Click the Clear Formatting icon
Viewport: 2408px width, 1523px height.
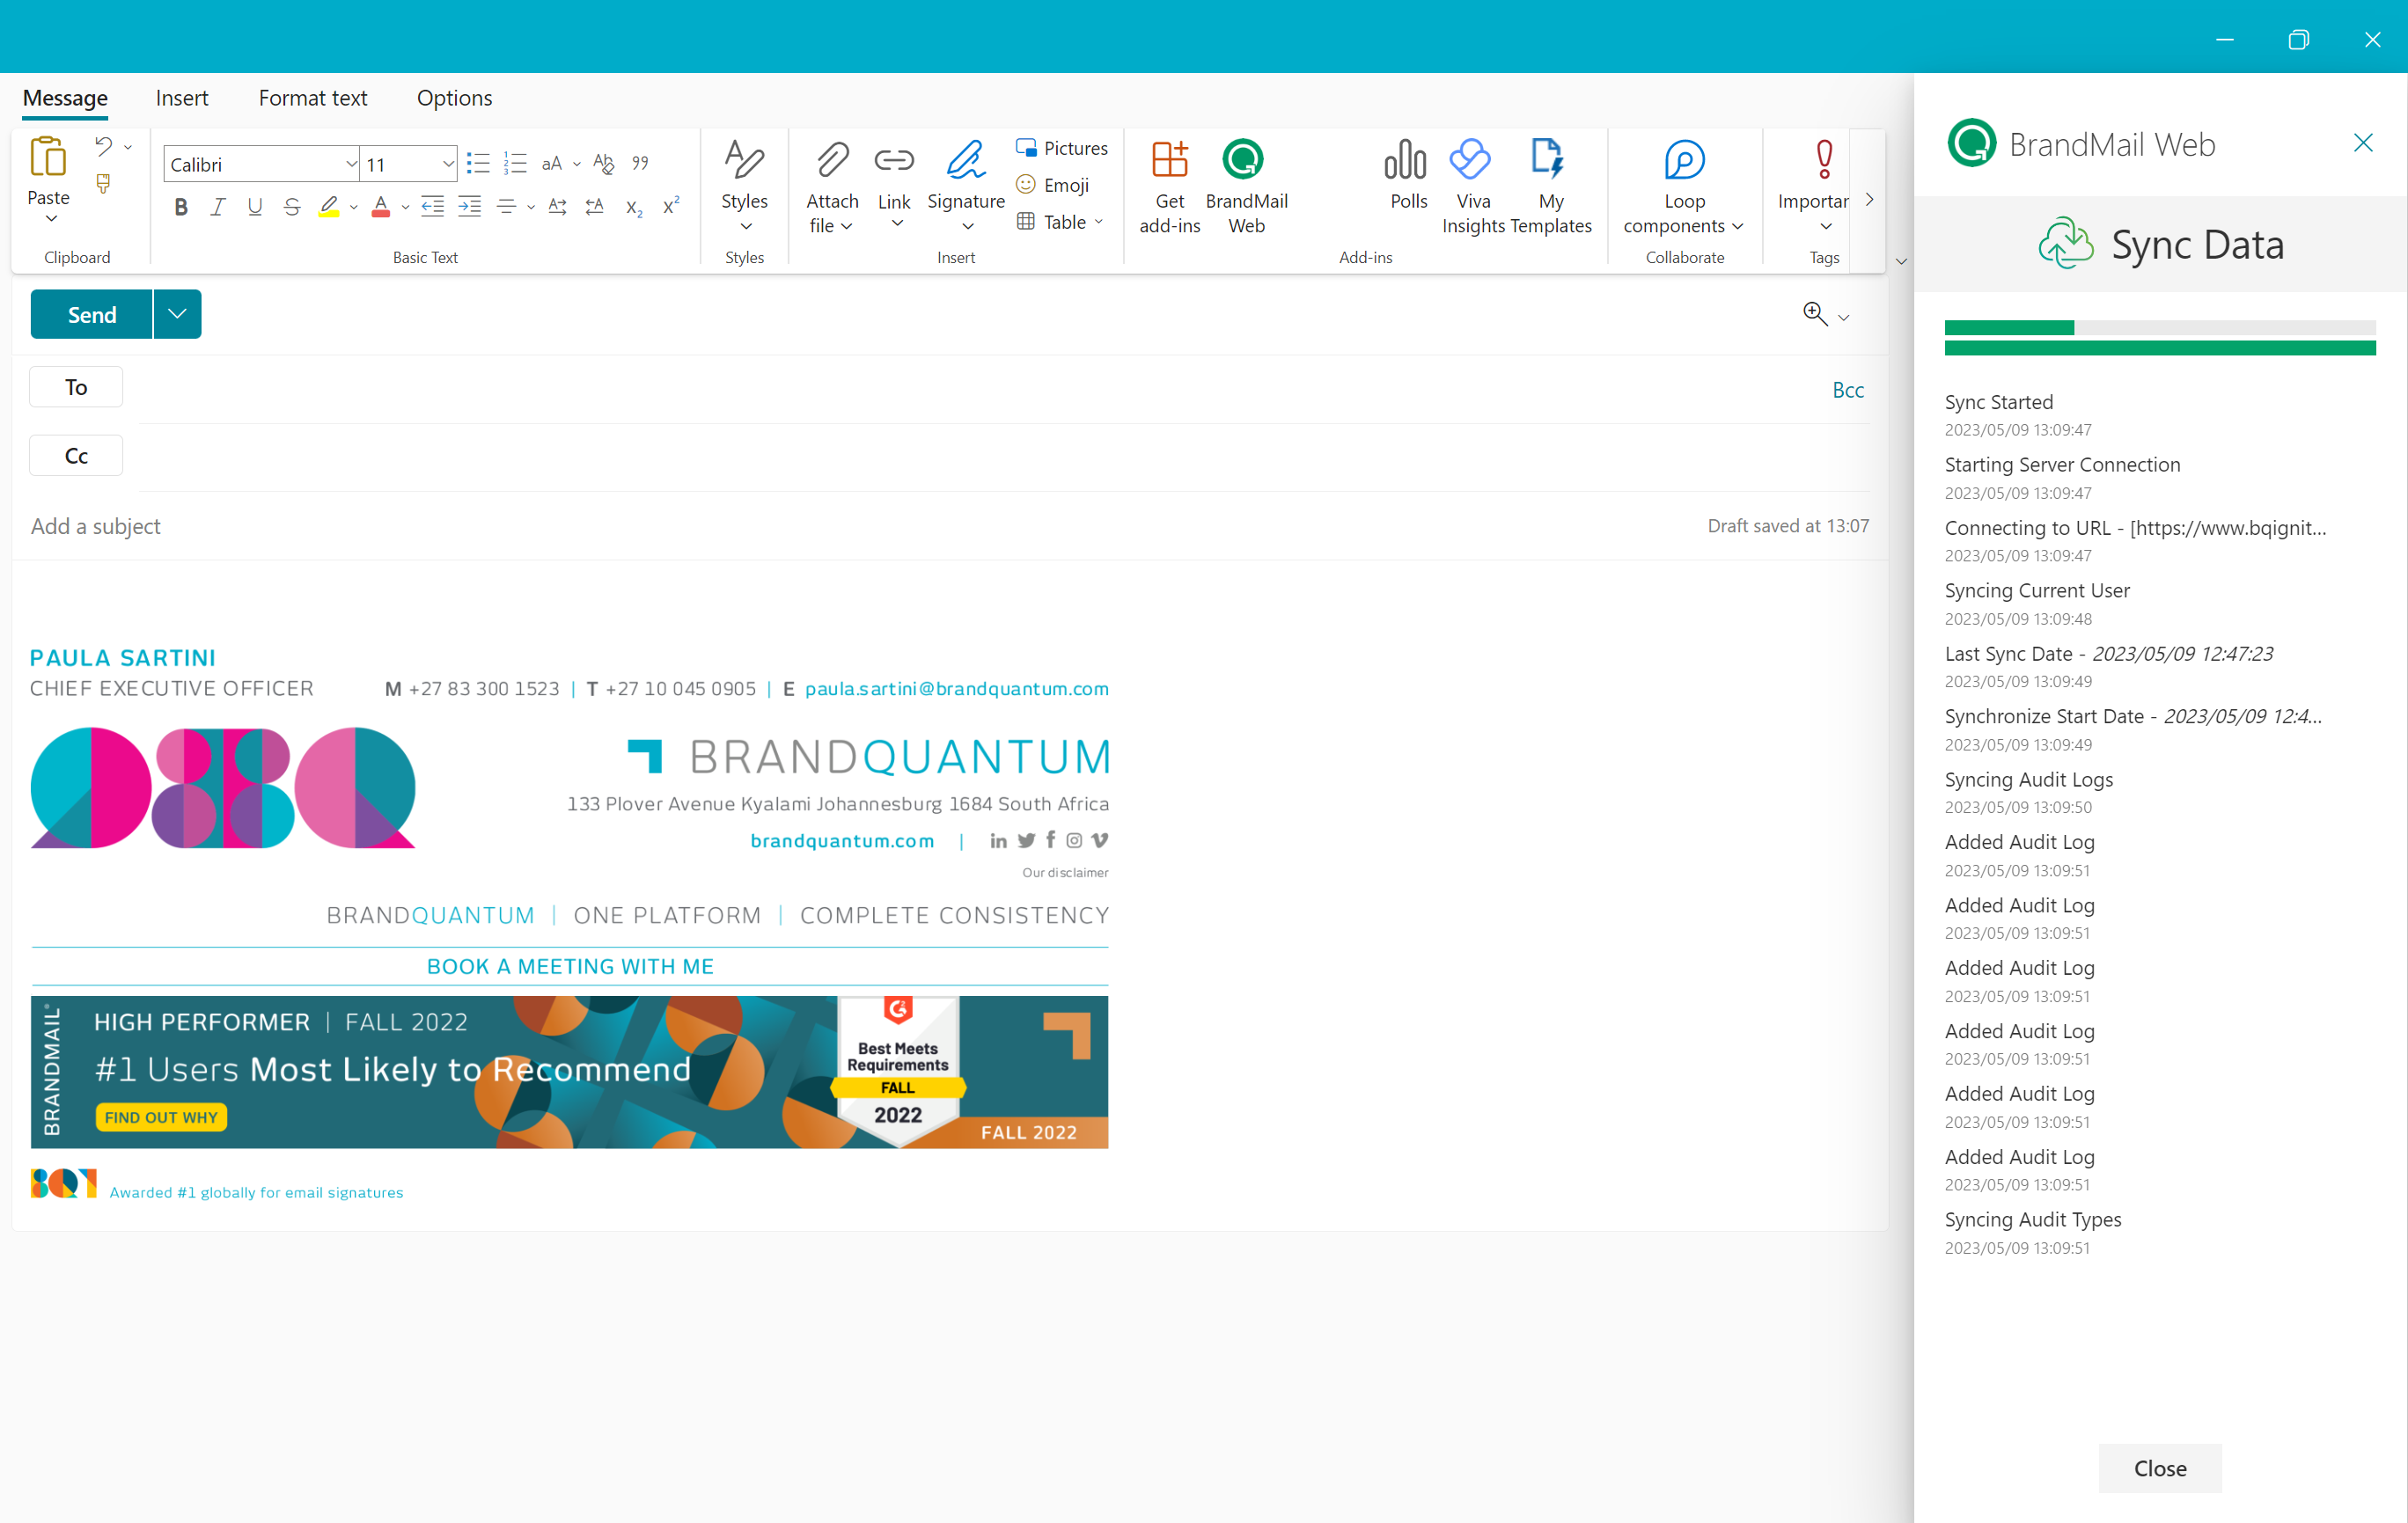click(603, 163)
